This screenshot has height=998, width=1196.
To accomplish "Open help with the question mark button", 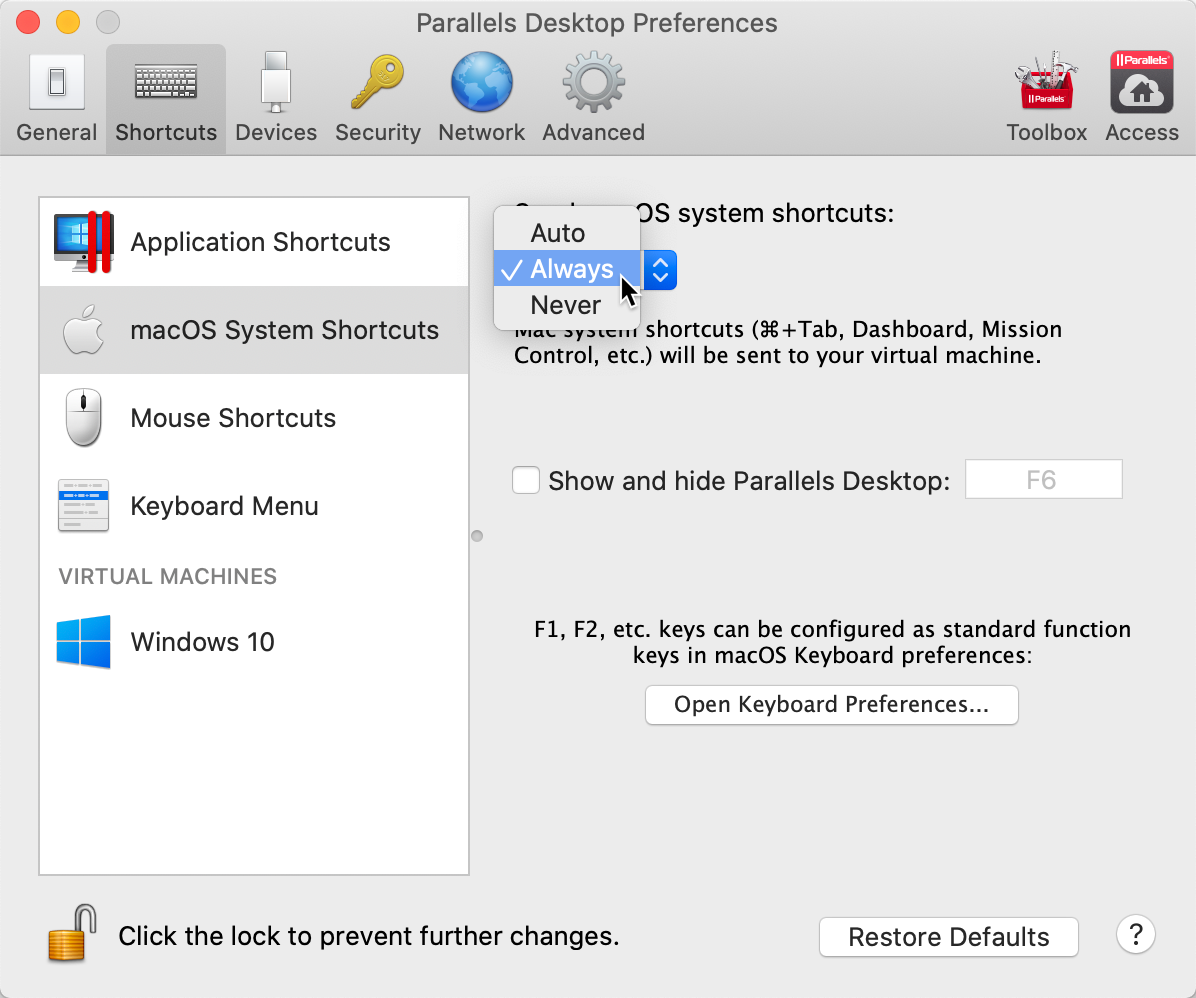I will point(1136,934).
